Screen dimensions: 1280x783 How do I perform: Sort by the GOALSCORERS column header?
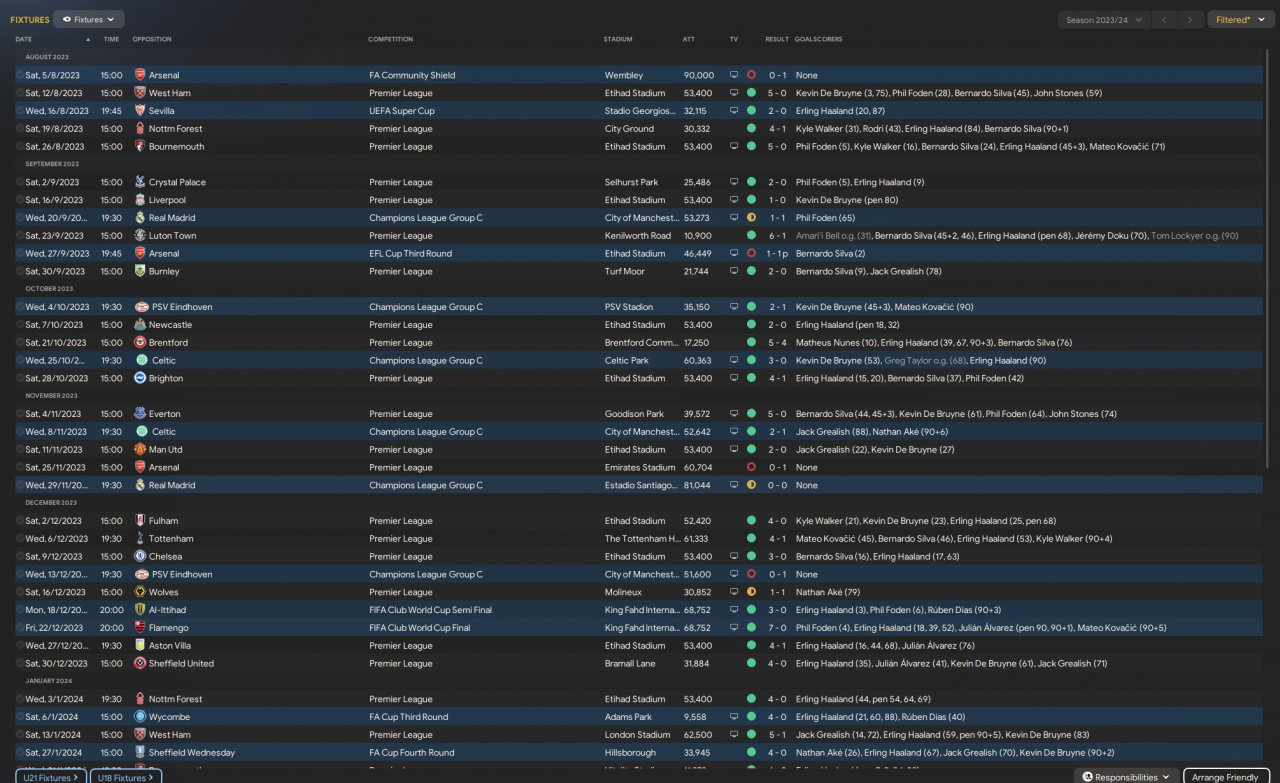[x=819, y=39]
